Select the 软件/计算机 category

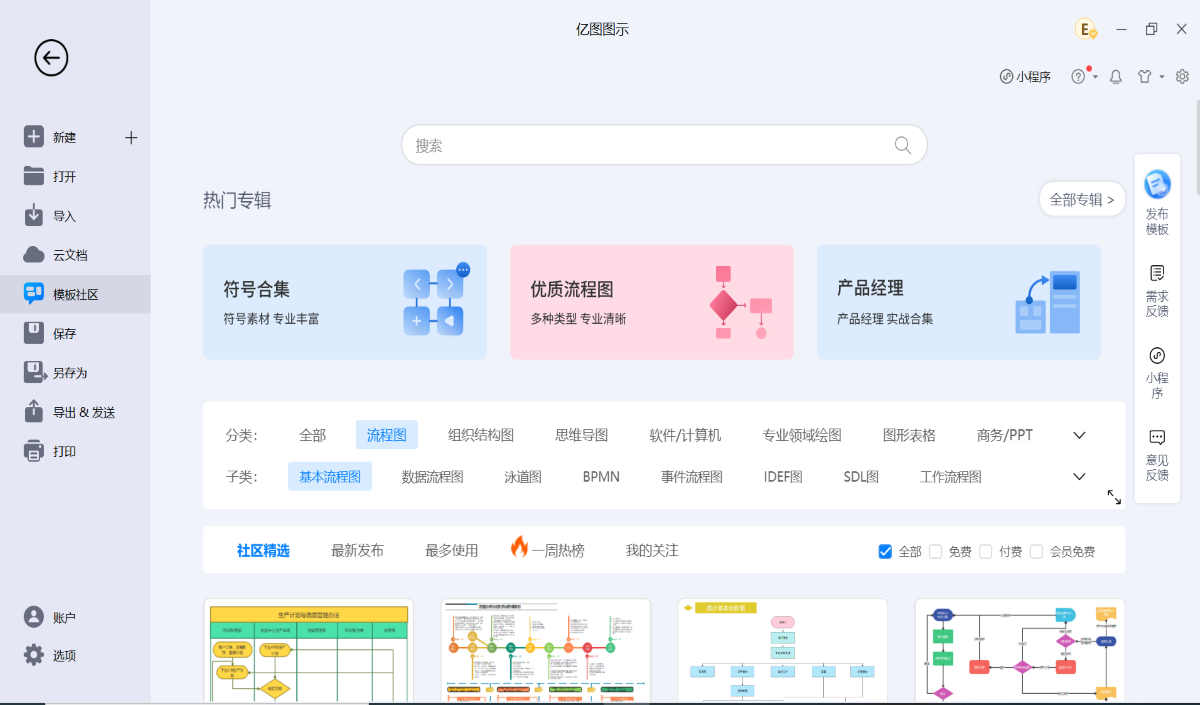685,435
